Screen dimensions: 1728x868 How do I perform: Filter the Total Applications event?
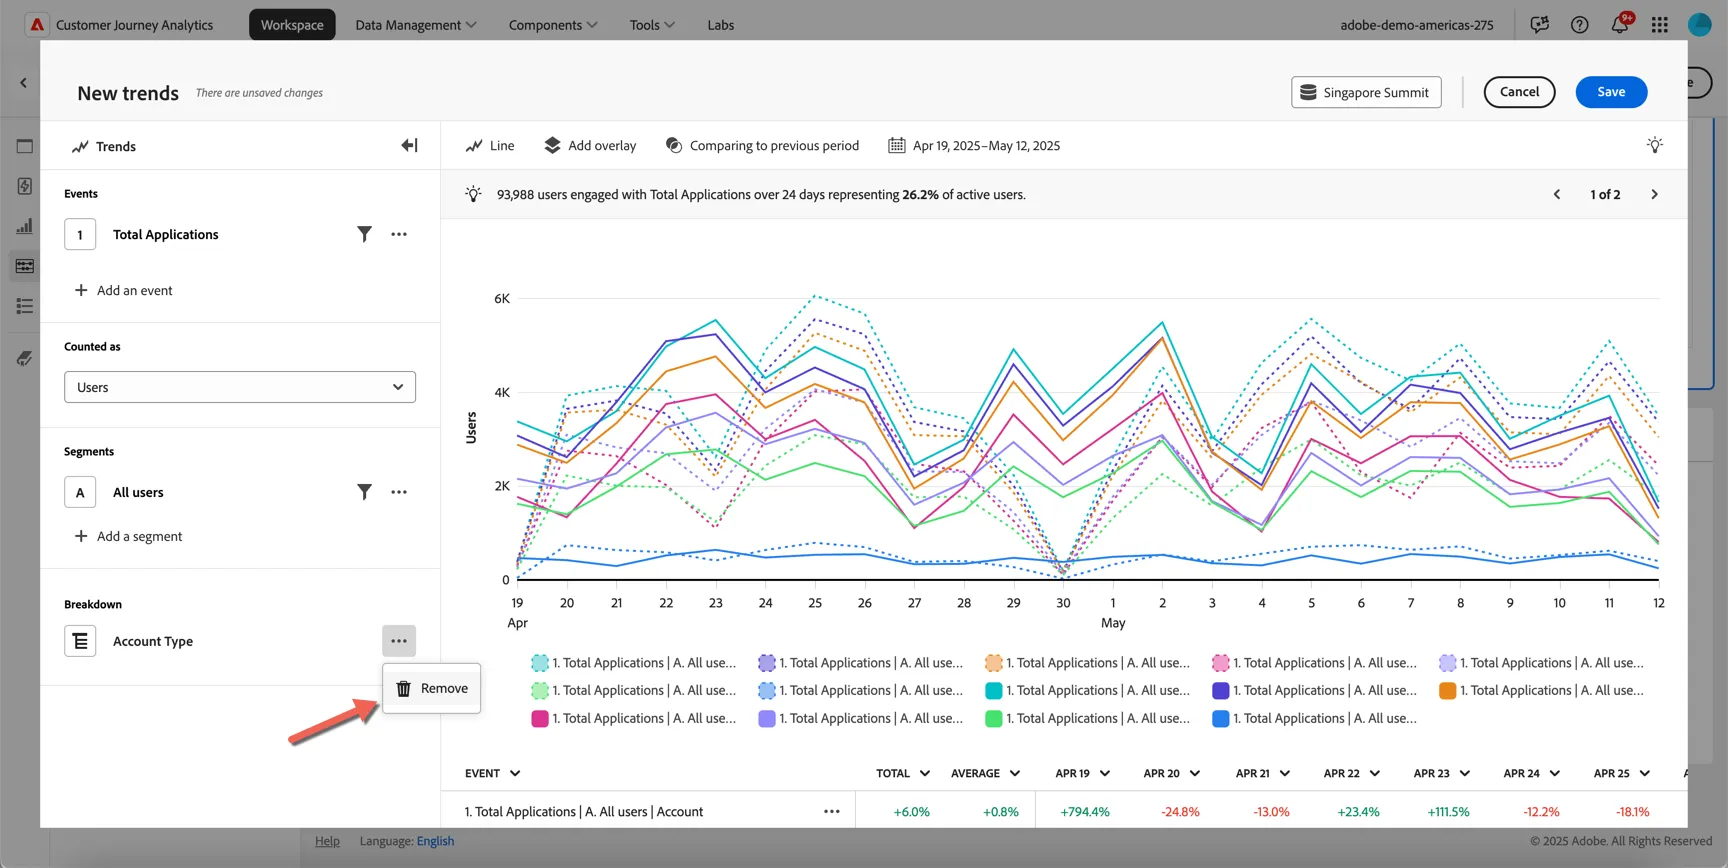(364, 234)
